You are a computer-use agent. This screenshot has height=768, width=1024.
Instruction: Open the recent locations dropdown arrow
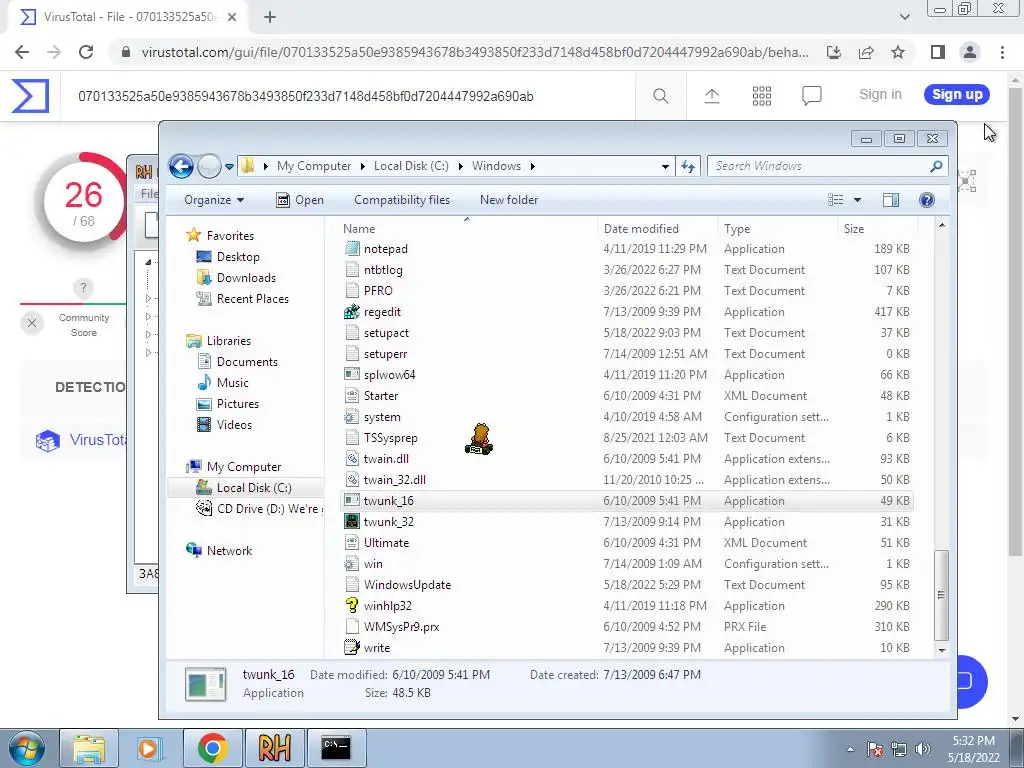[x=229, y=167]
